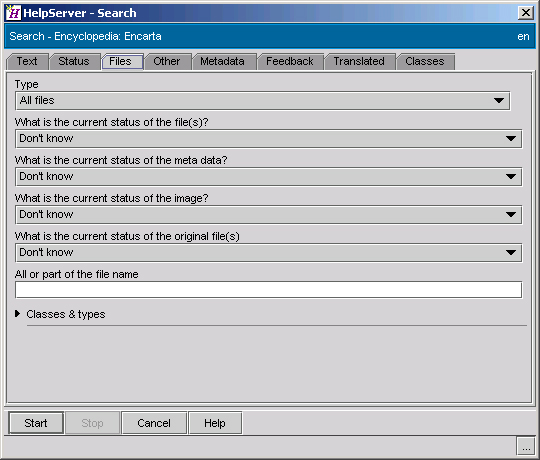Expand the Classes & types section

pos(18,314)
